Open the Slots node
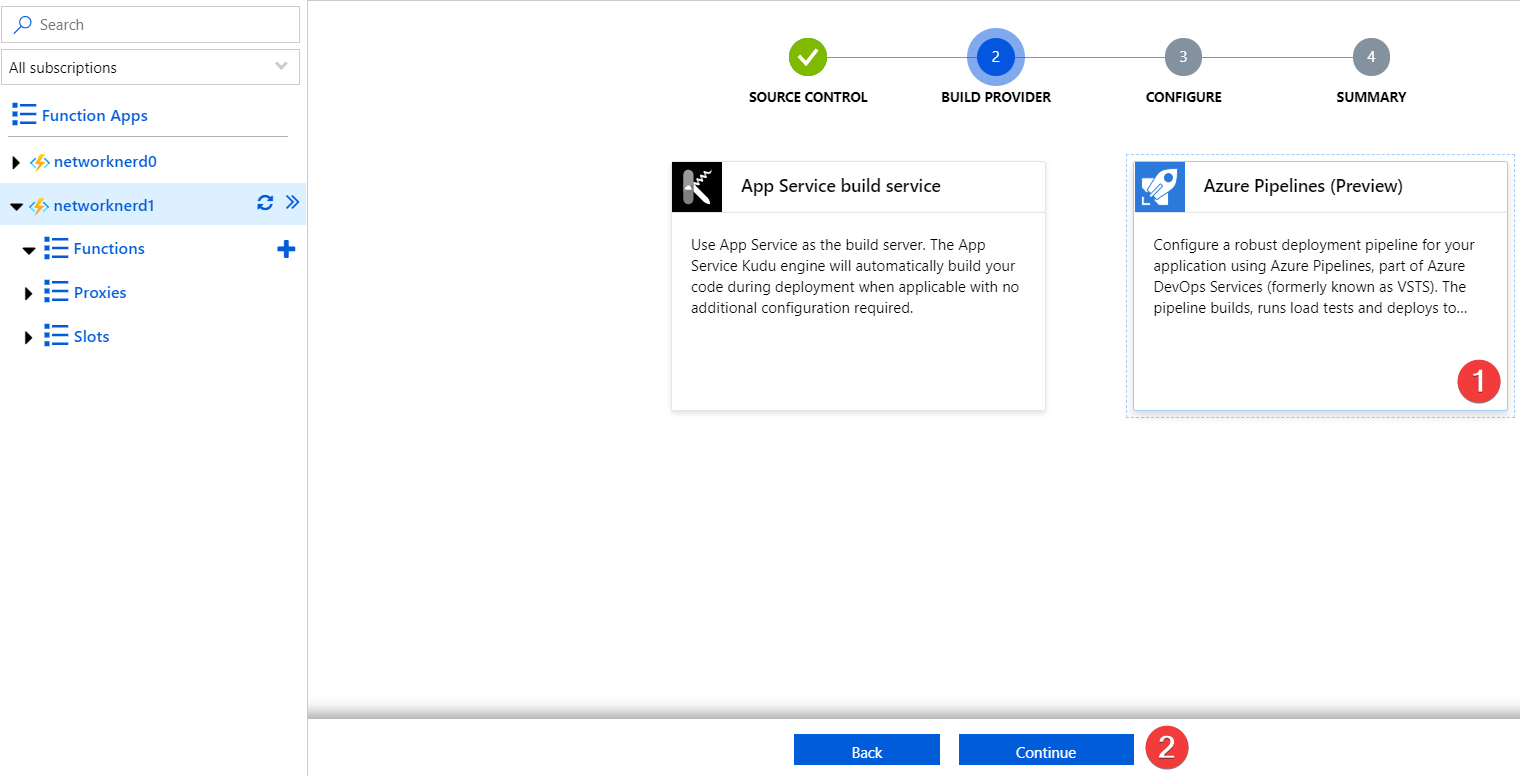Viewport: 1520px width, 776px height. click(x=92, y=336)
